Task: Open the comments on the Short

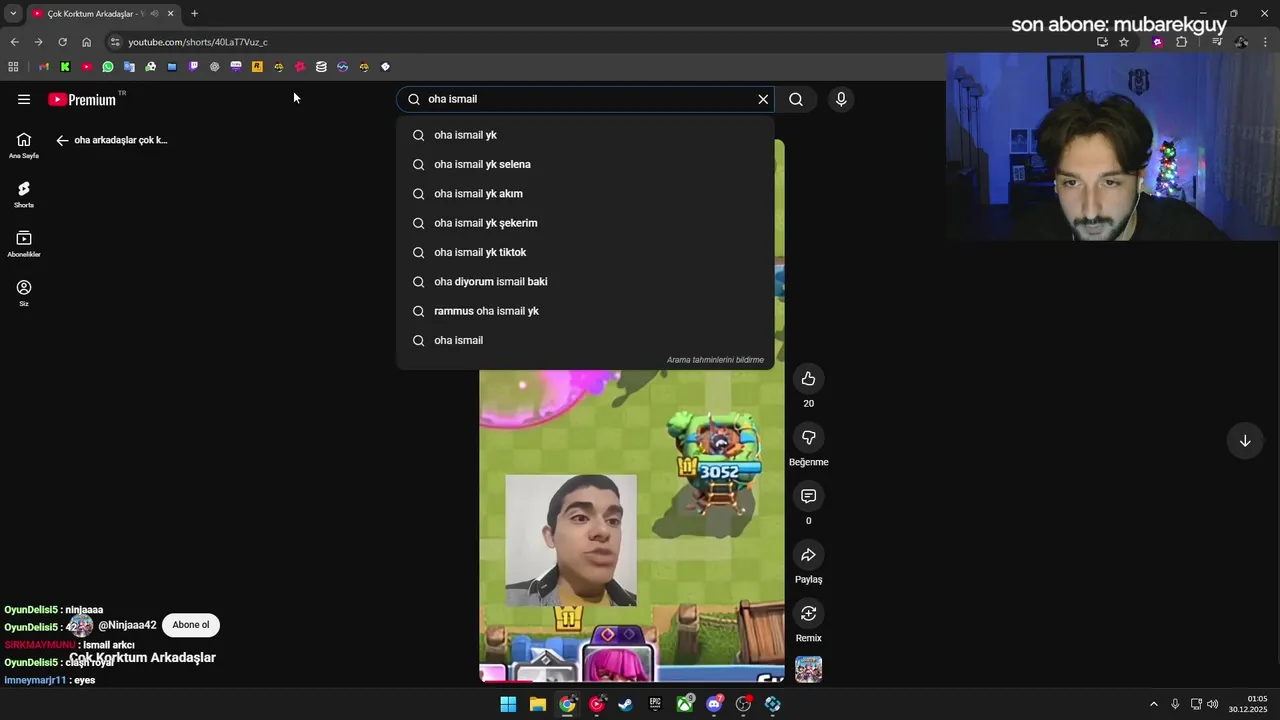Action: 808,496
